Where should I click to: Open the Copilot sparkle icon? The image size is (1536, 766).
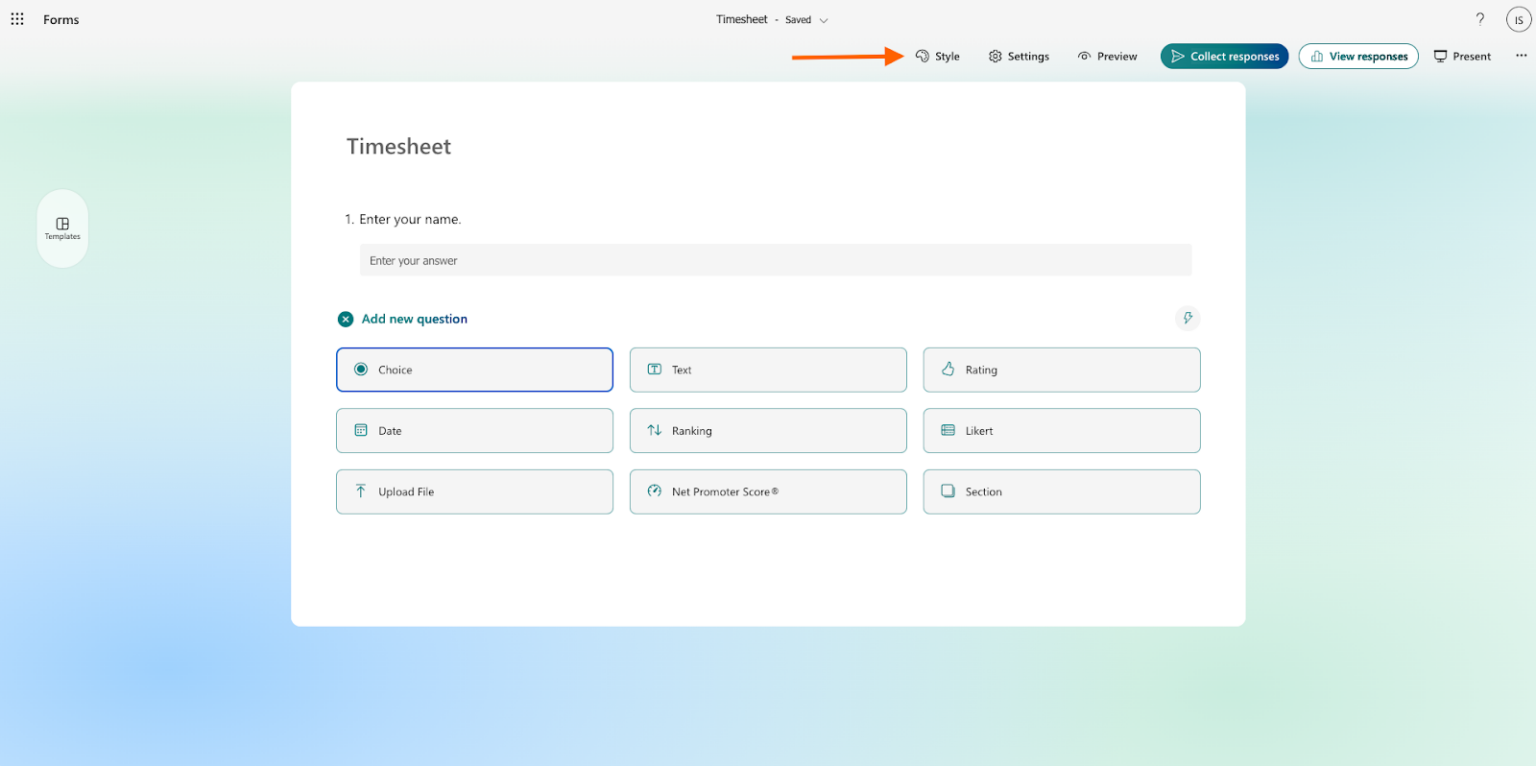tap(1187, 318)
